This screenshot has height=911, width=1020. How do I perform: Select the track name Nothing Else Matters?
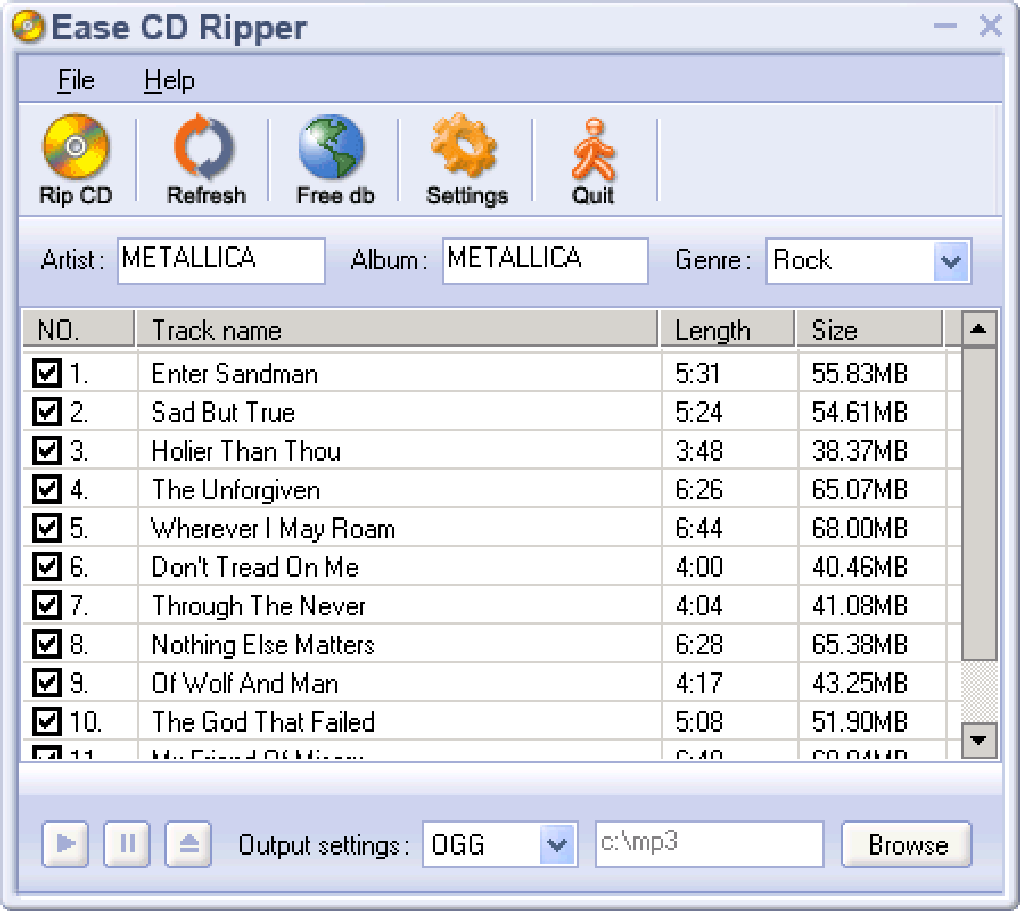point(263,645)
